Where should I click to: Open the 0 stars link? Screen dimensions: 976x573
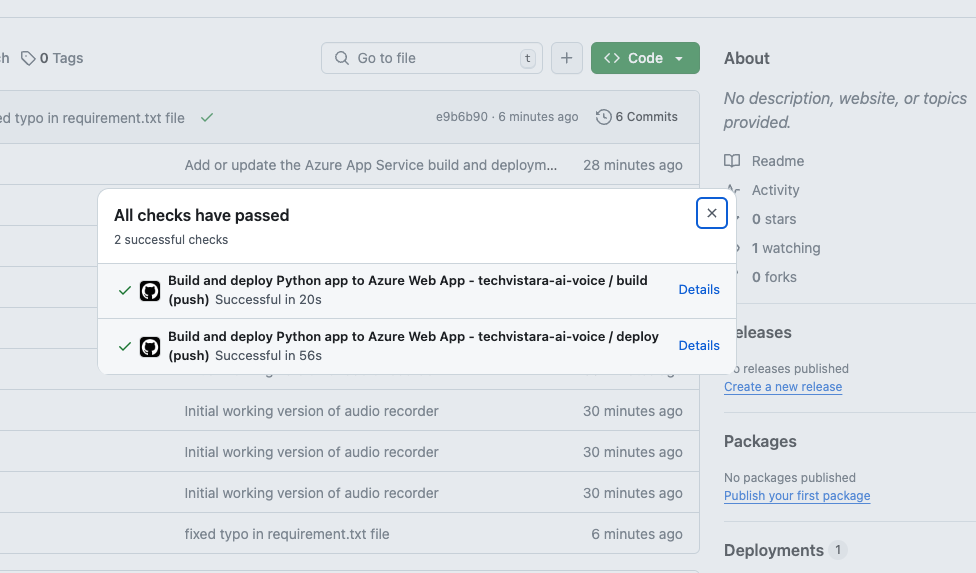coord(773,219)
